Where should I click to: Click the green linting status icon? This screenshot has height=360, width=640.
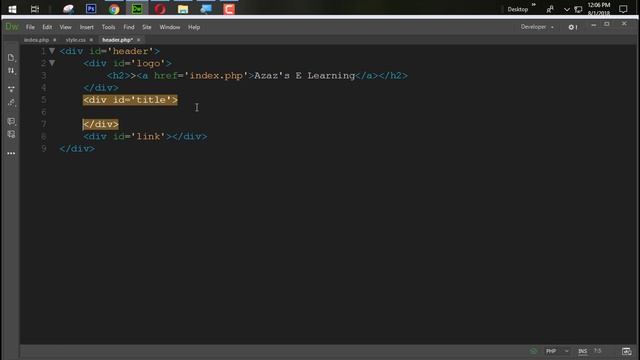(x=533, y=351)
